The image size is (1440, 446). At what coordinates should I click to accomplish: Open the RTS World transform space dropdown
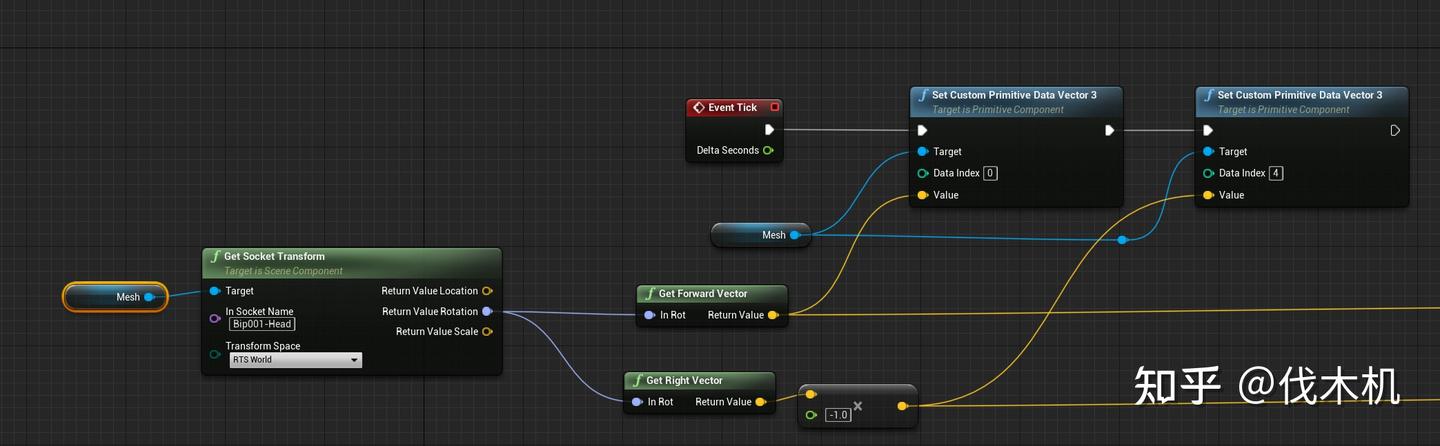(x=295, y=360)
